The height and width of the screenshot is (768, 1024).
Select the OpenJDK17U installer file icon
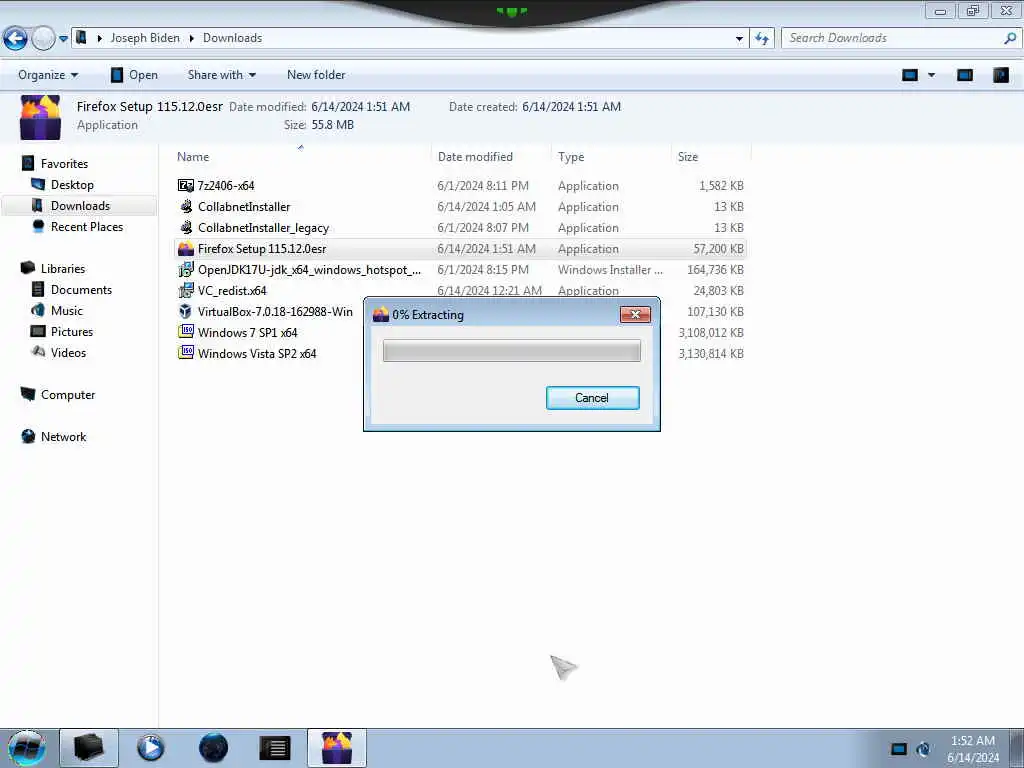(x=185, y=270)
